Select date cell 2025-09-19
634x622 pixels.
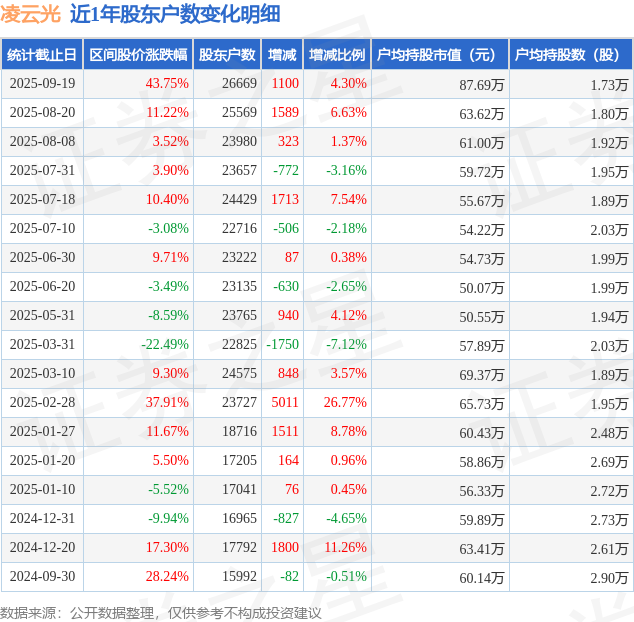(x=42, y=84)
